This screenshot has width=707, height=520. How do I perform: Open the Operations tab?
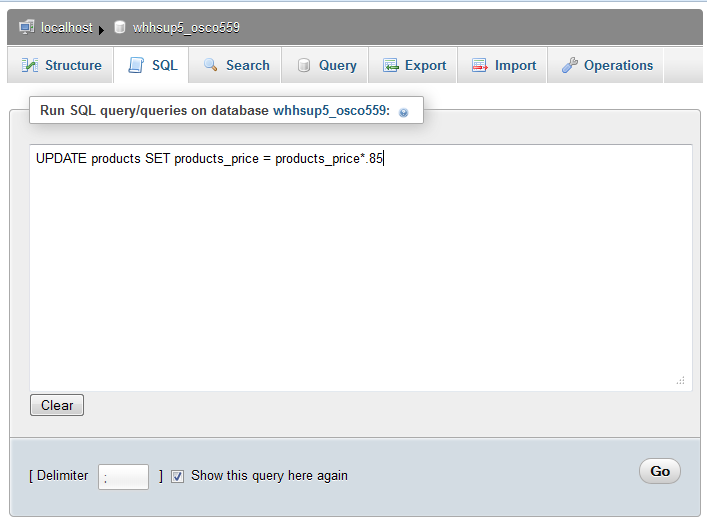(x=607, y=65)
